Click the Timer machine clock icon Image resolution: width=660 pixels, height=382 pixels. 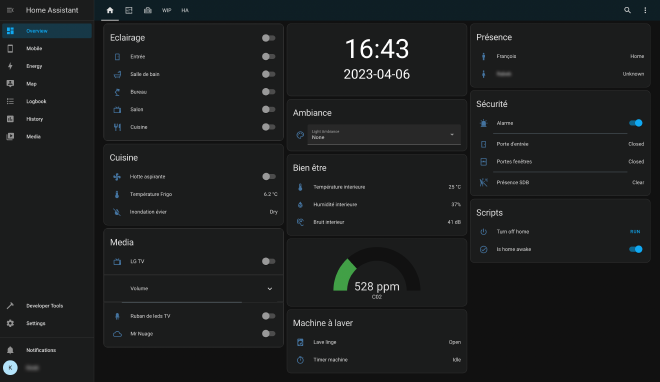[x=300, y=360]
